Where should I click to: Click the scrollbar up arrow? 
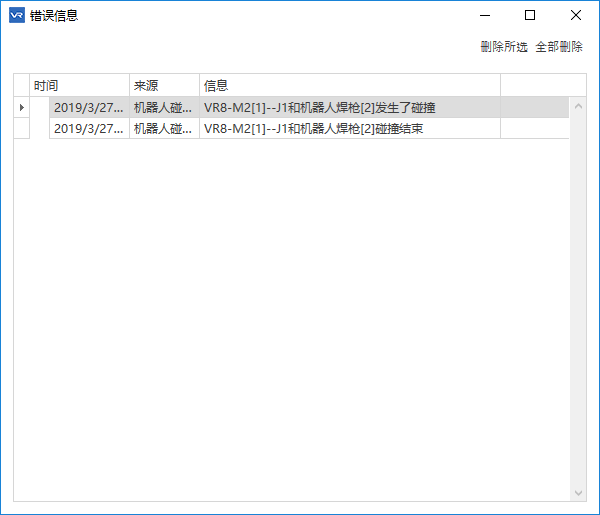coord(578,104)
